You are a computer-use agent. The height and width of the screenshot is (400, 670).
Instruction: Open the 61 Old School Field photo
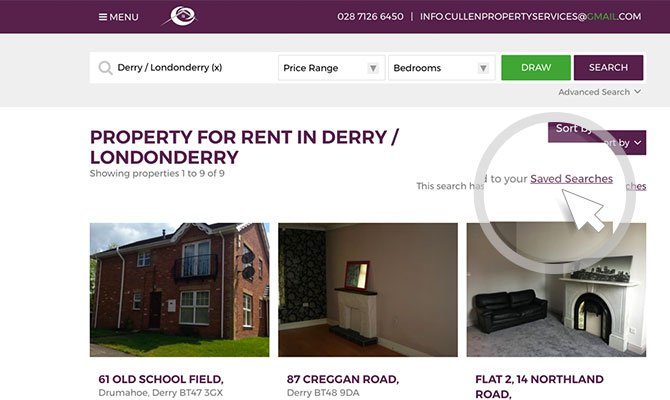tap(179, 290)
